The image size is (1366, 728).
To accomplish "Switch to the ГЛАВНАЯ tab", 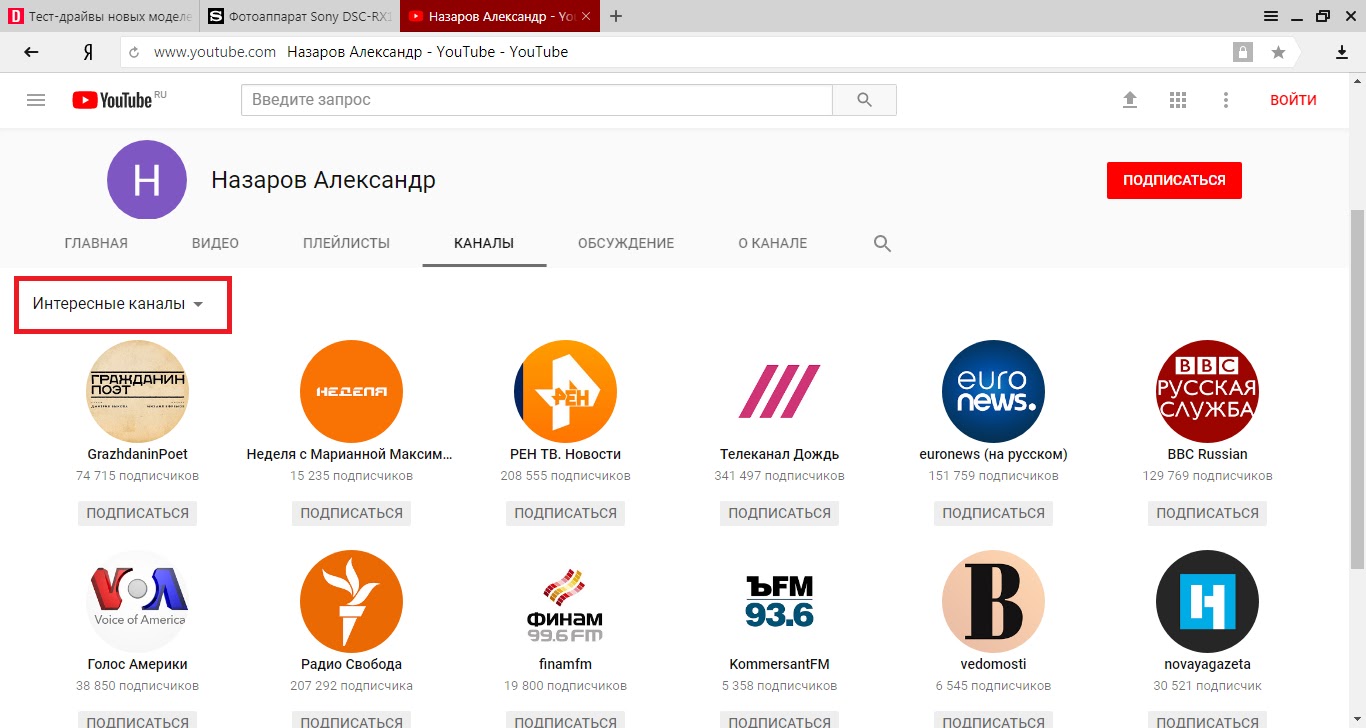I will [96, 243].
